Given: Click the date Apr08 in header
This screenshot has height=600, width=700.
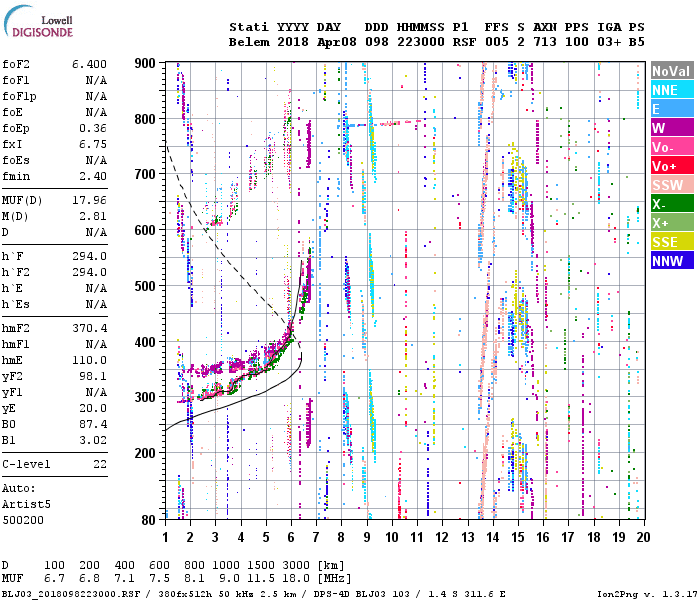Looking at the screenshot, I should coord(337,42).
